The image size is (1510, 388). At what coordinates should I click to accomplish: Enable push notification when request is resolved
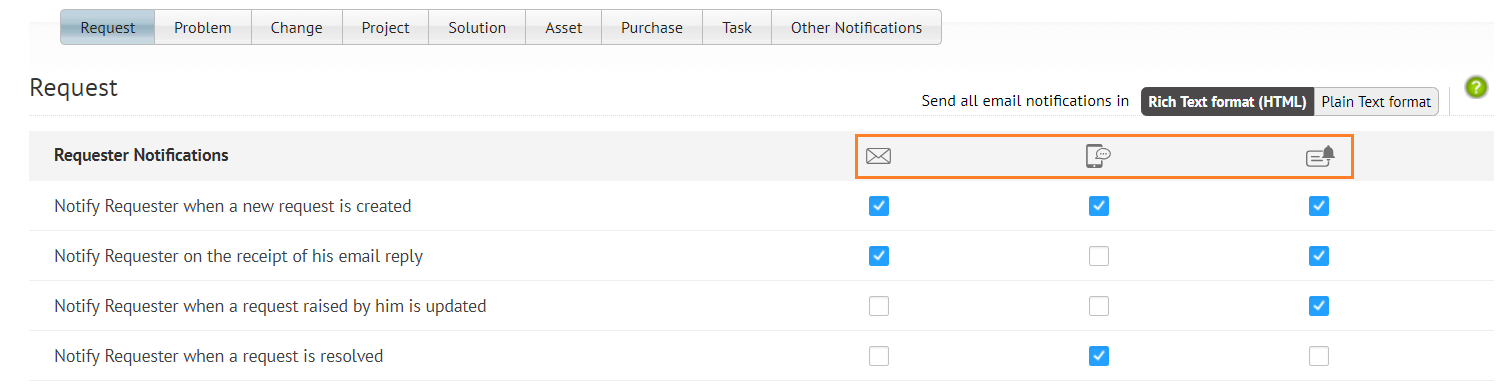pos(1319,356)
